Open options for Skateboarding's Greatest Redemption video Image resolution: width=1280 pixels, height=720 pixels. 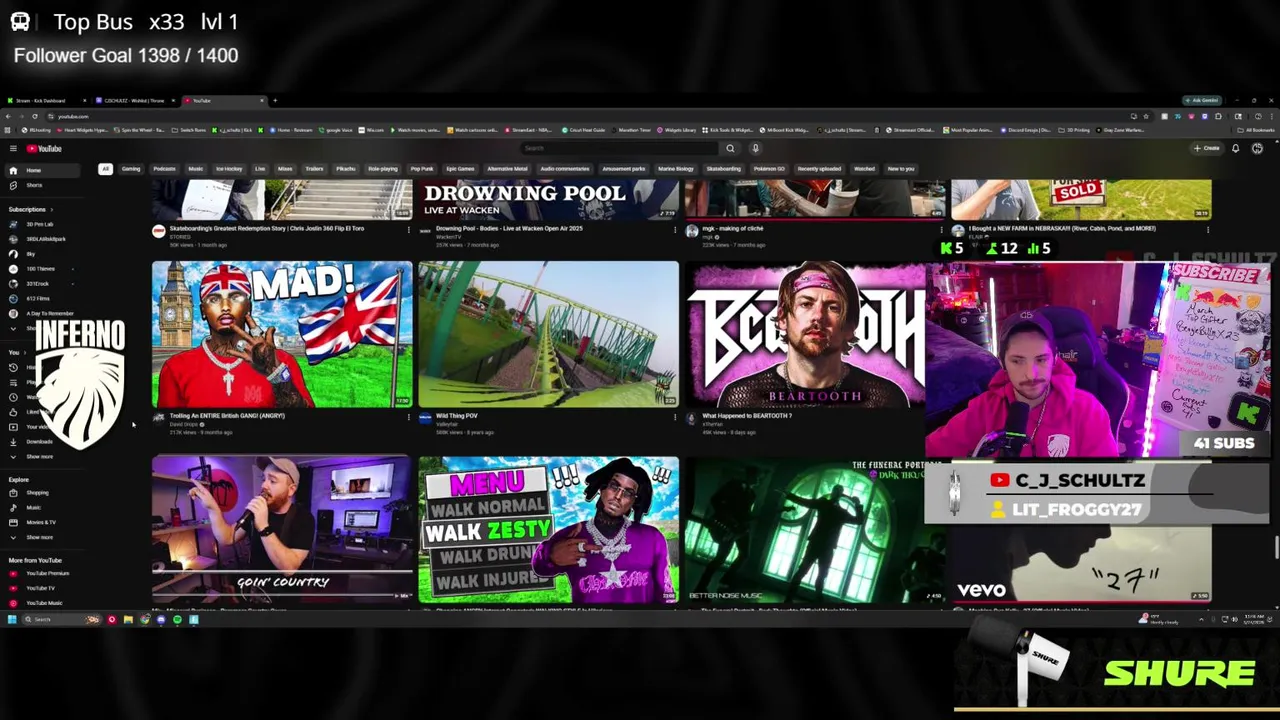408,229
